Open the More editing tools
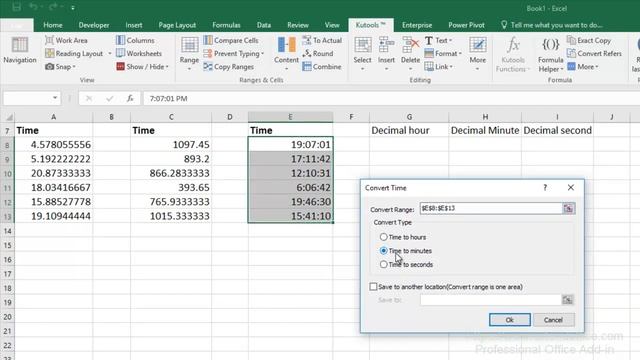This screenshot has width=640, height=360. click(x=478, y=53)
